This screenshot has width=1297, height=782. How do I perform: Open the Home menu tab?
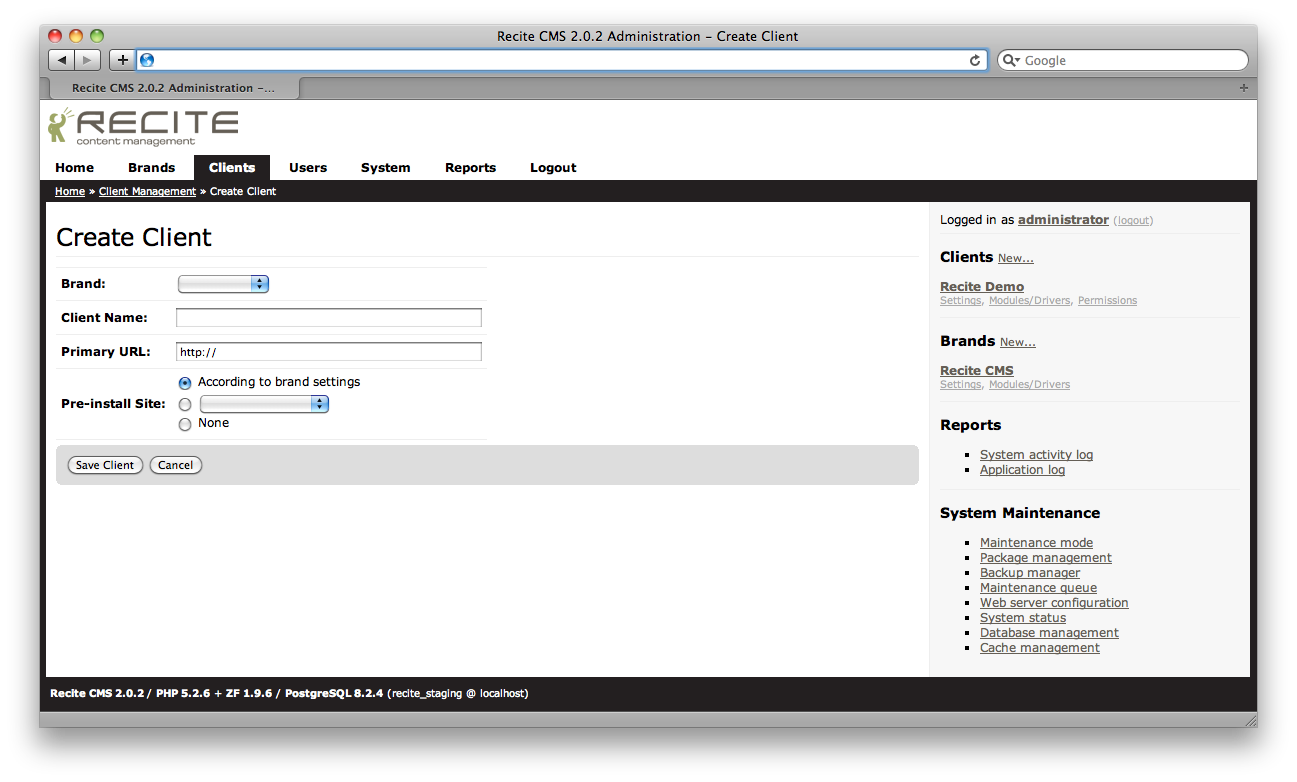click(x=75, y=168)
